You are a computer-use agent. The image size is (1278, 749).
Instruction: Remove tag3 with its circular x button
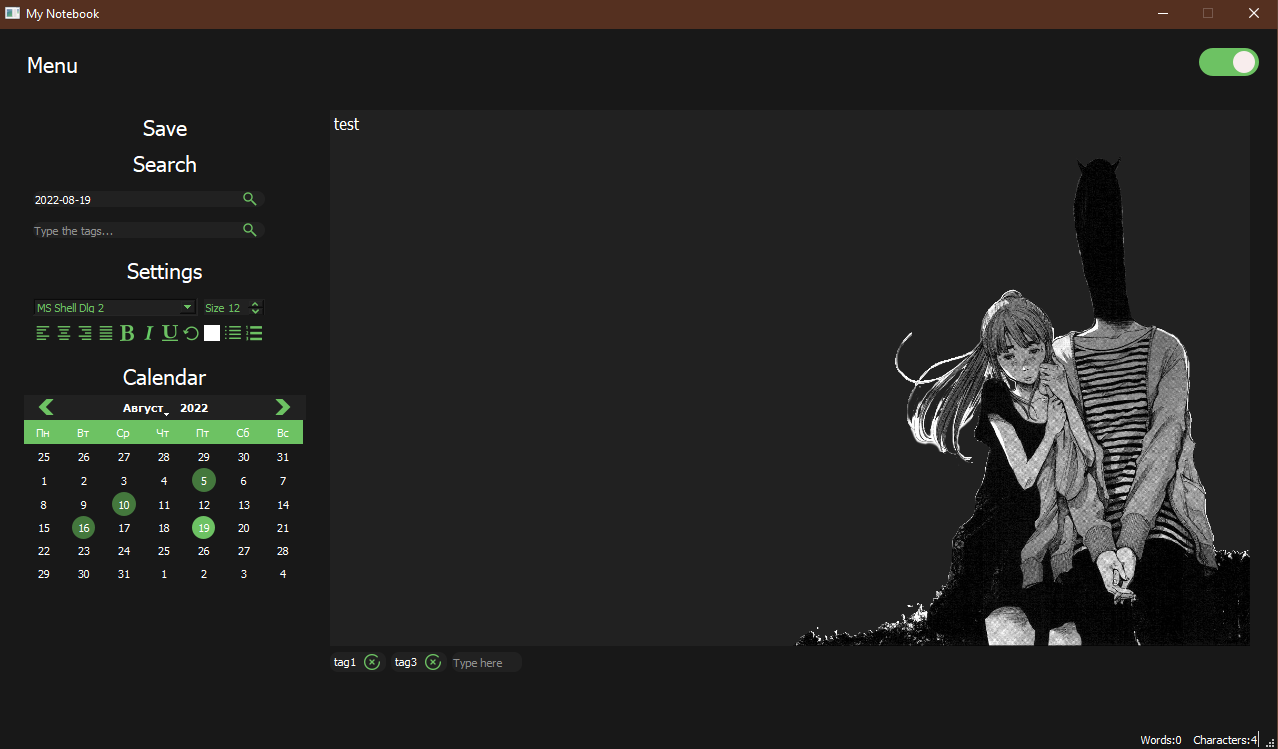click(432, 662)
